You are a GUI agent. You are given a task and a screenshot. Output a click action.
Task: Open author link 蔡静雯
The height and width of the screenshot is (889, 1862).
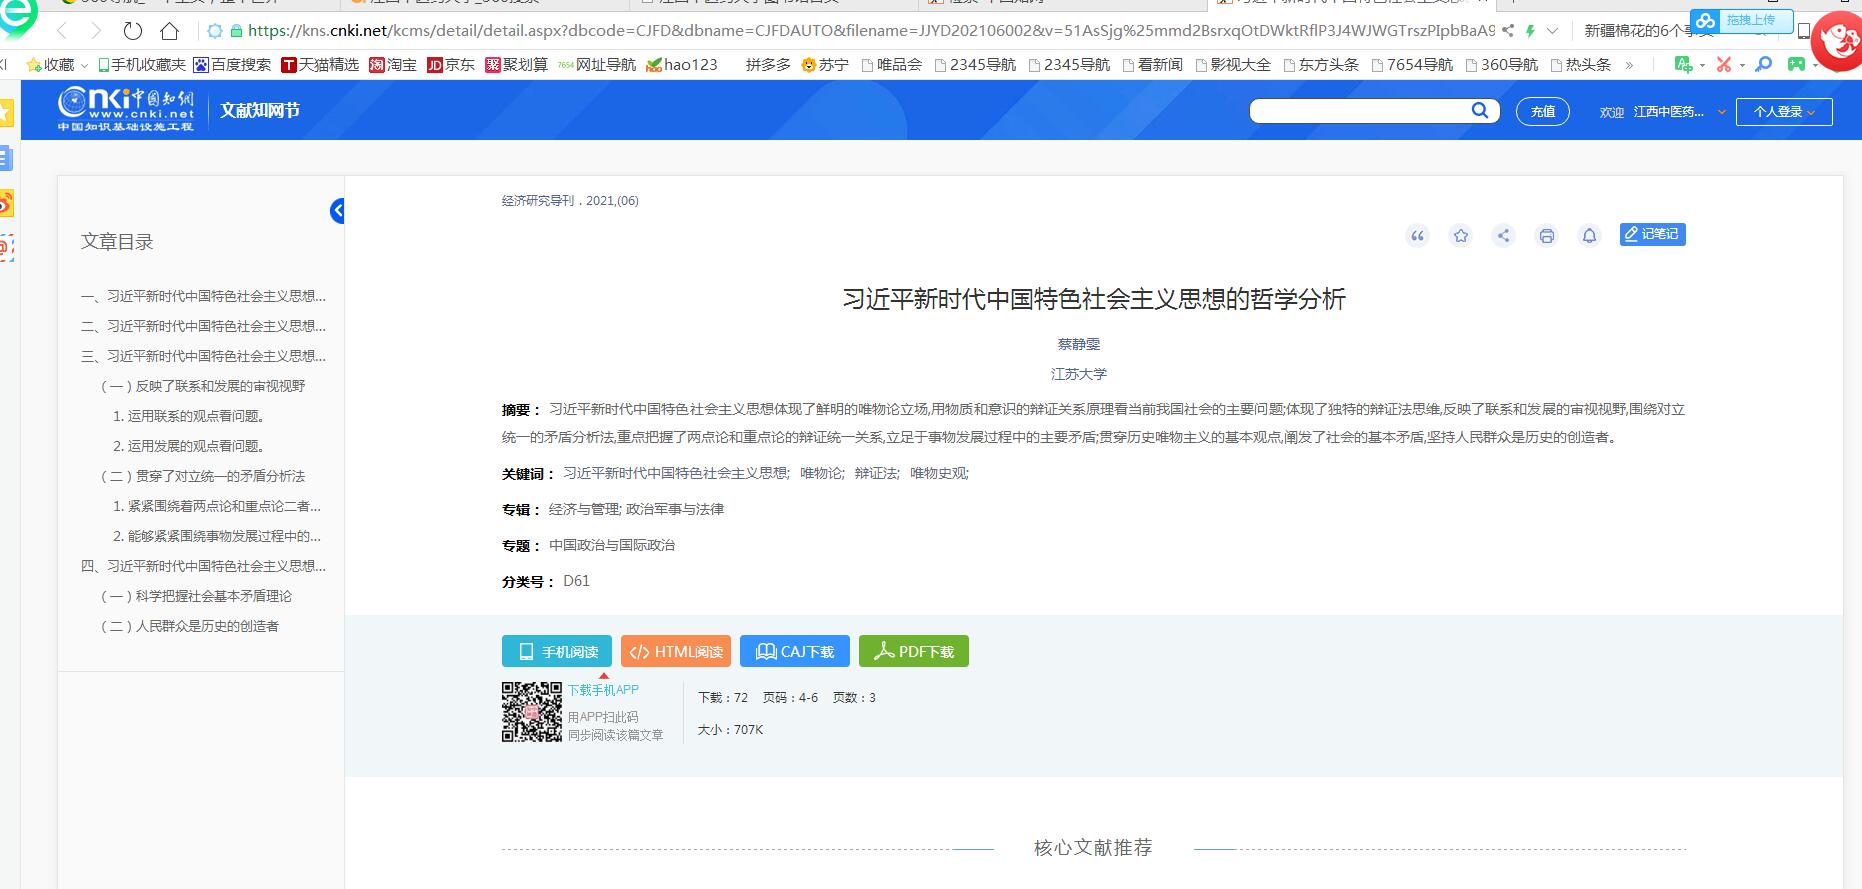point(1079,344)
